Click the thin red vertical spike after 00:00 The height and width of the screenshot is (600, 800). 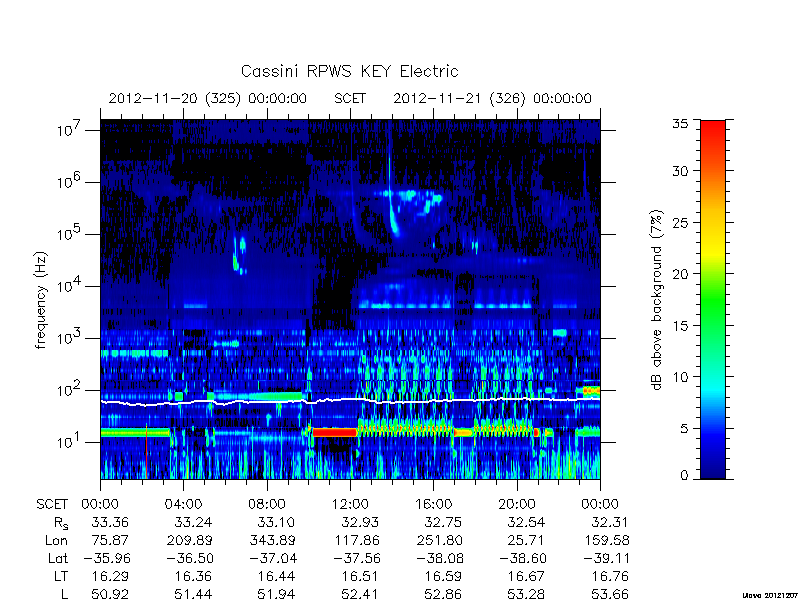coord(146,451)
